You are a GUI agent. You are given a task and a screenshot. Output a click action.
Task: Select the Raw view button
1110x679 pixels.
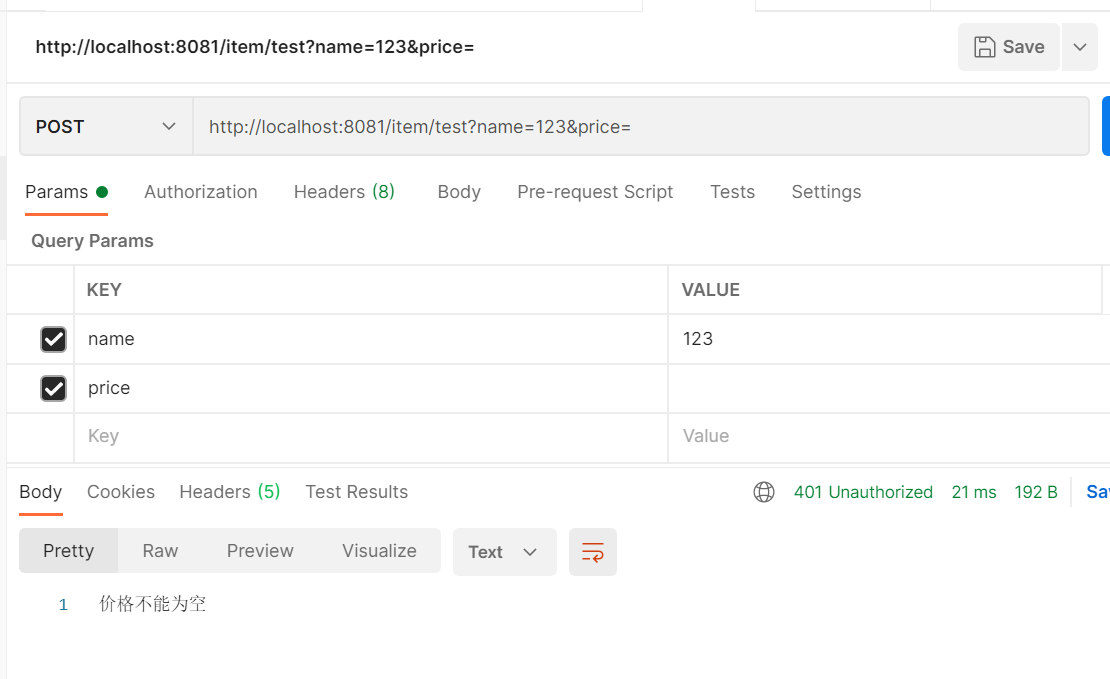160,551
